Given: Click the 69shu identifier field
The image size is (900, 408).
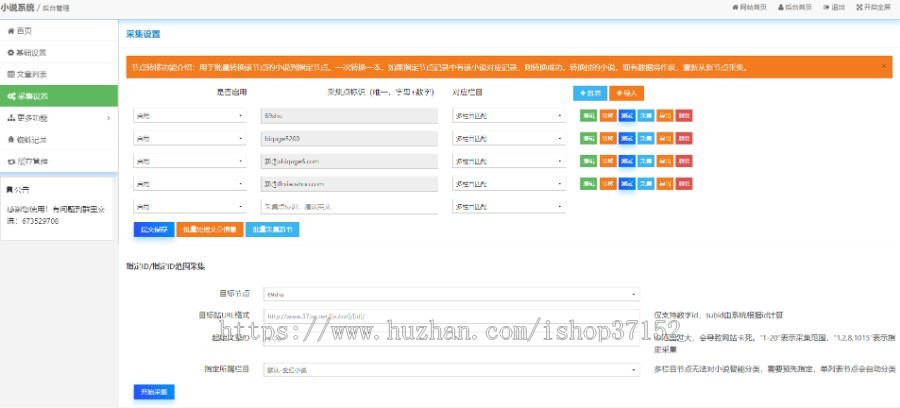Looking at the screenshot, I should [349, 116].
